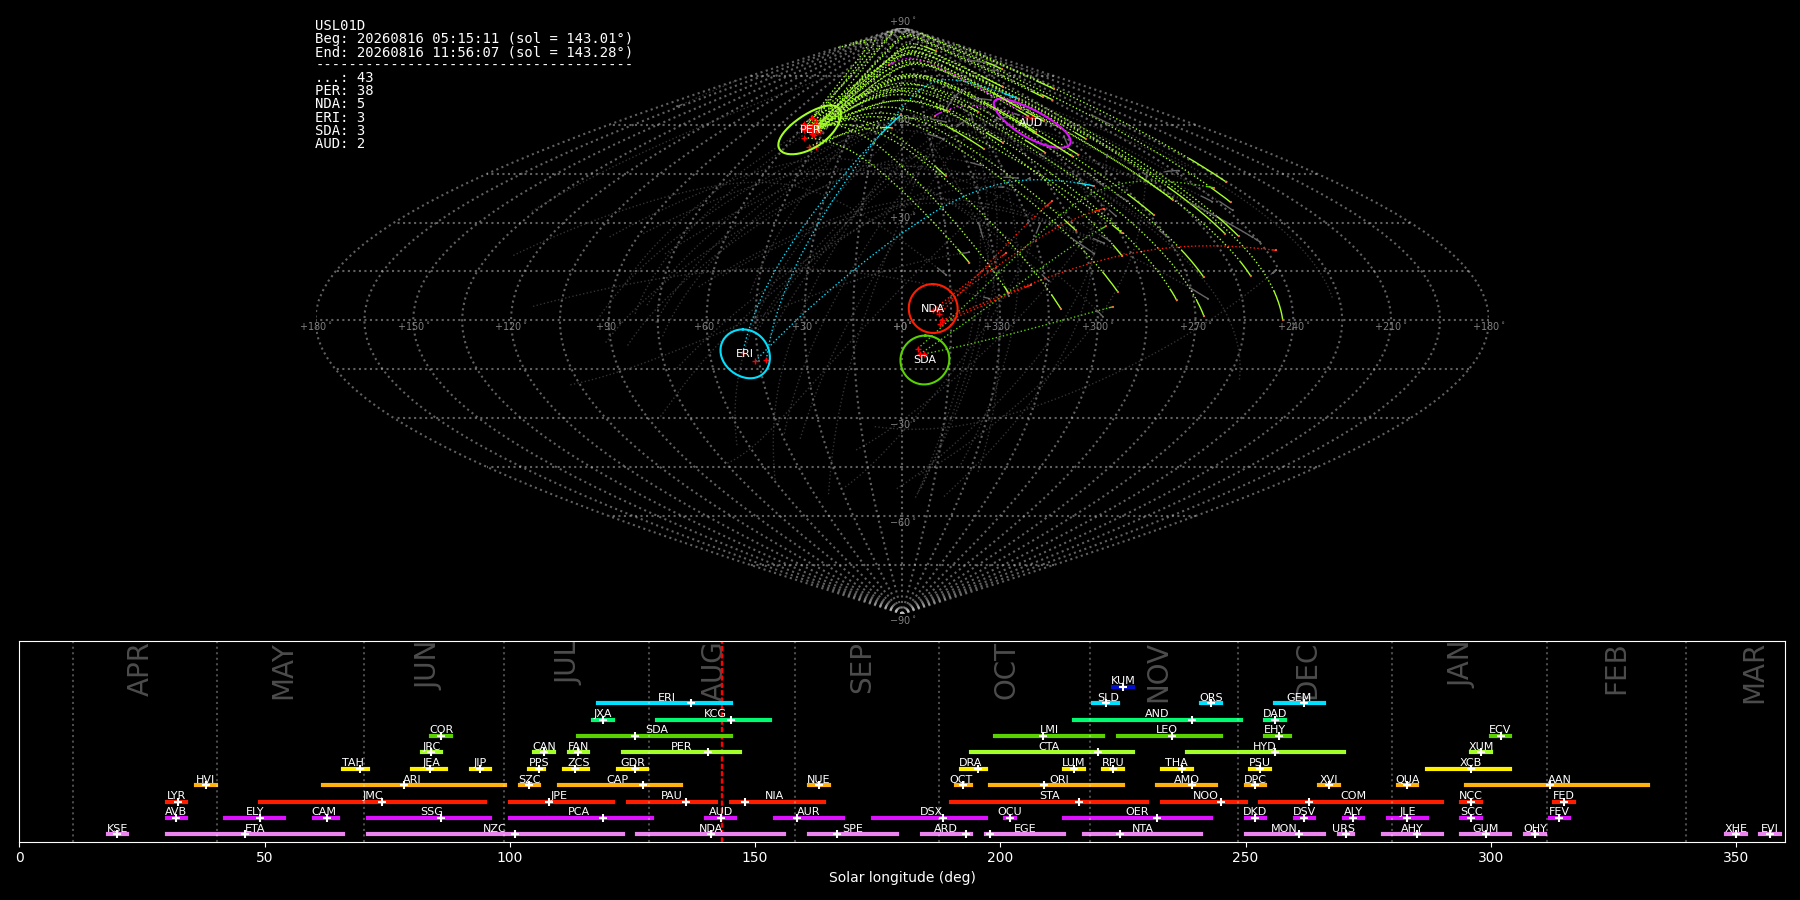Click the Solar longitude axis label
The height and width of the screenshot is (900, 1800).
pos(902,877)
